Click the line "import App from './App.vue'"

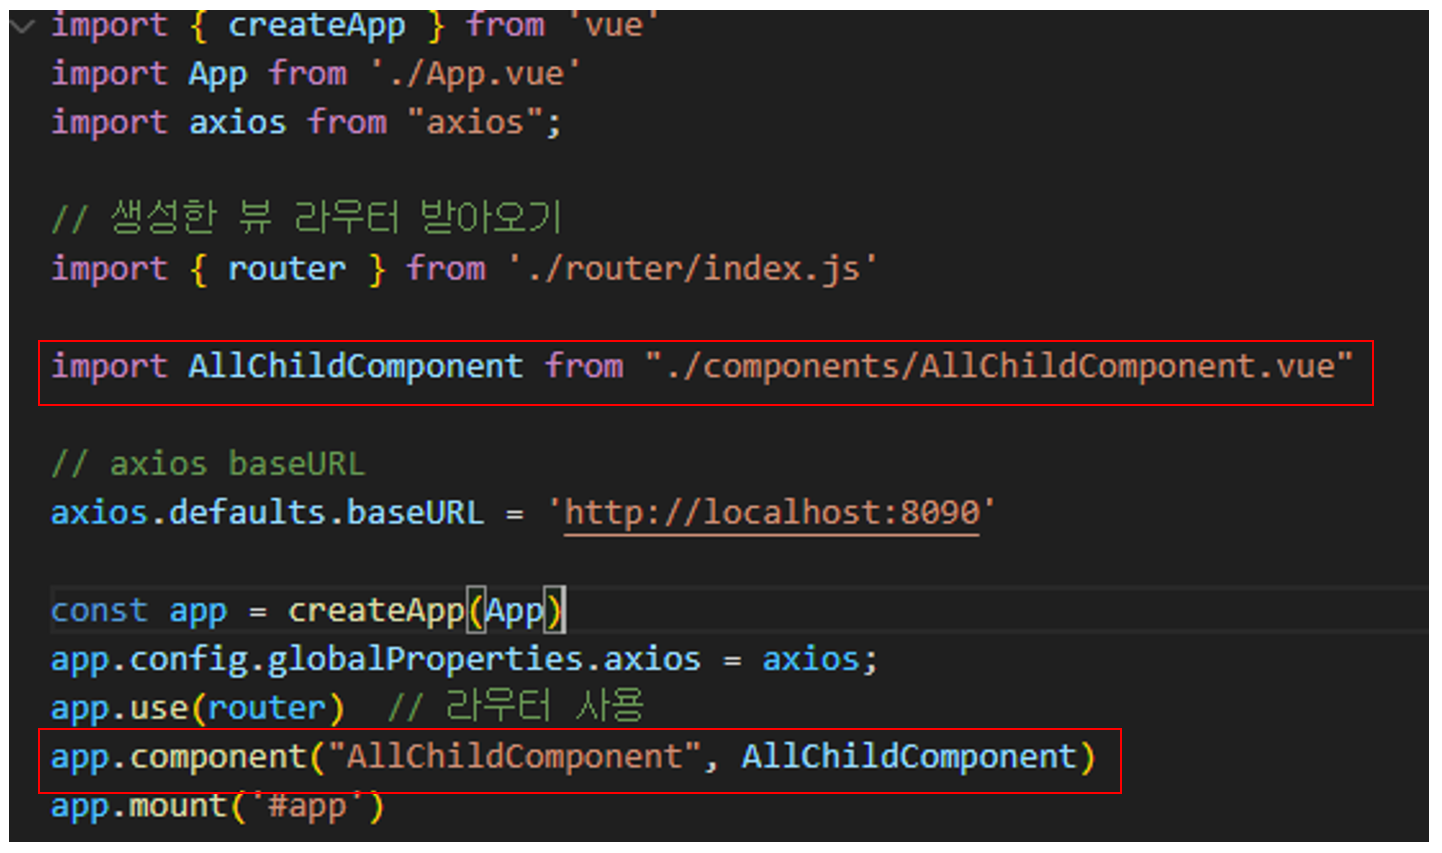315,74
